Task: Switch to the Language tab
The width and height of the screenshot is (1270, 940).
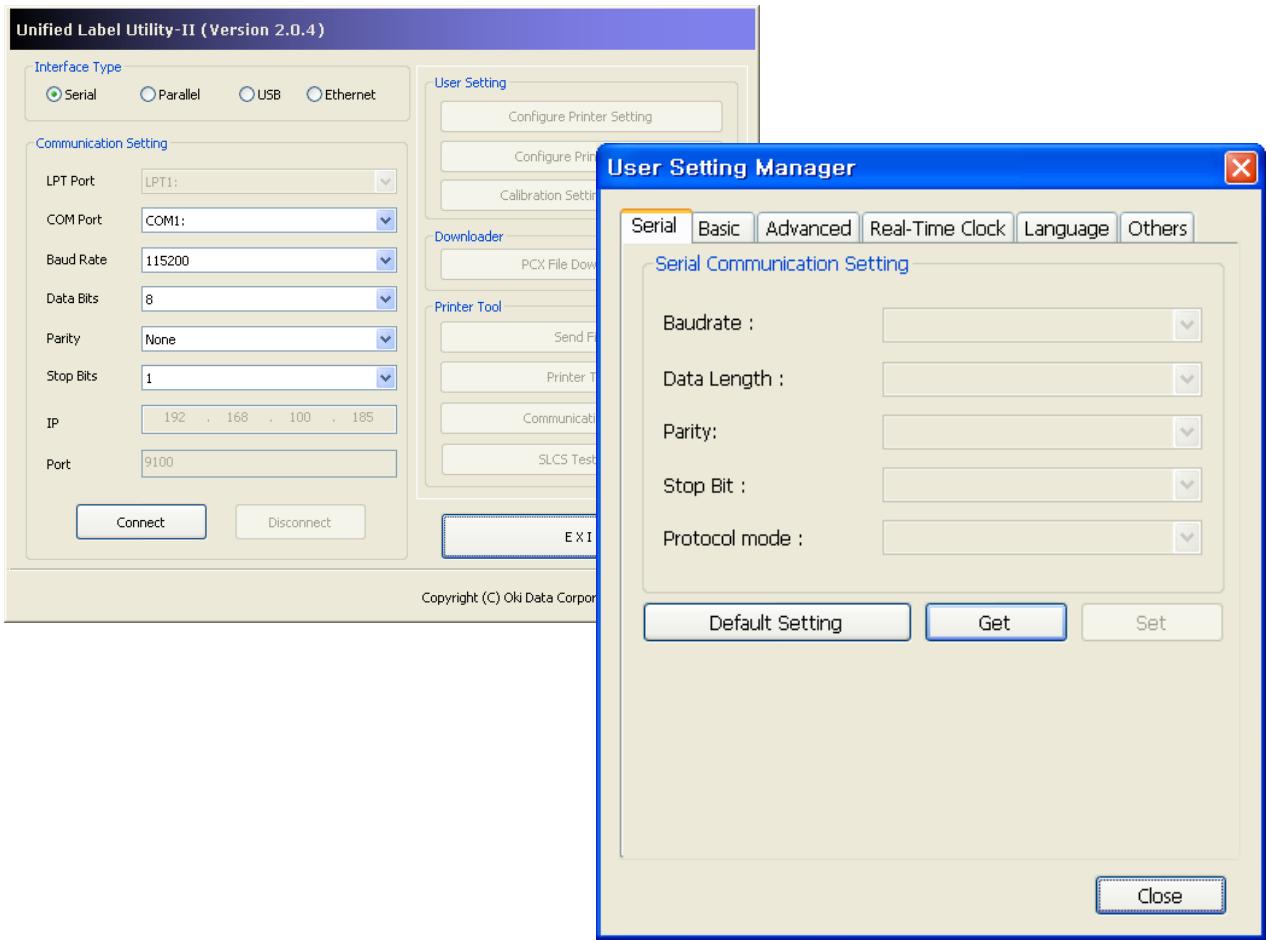Action: pyautogui.click(x=1067, y=229)
